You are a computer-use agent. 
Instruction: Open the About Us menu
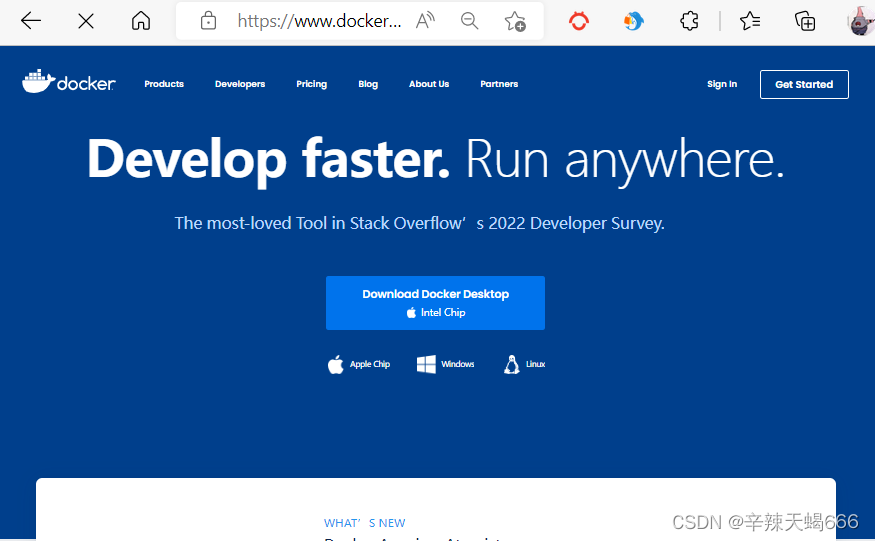[429, 84]
